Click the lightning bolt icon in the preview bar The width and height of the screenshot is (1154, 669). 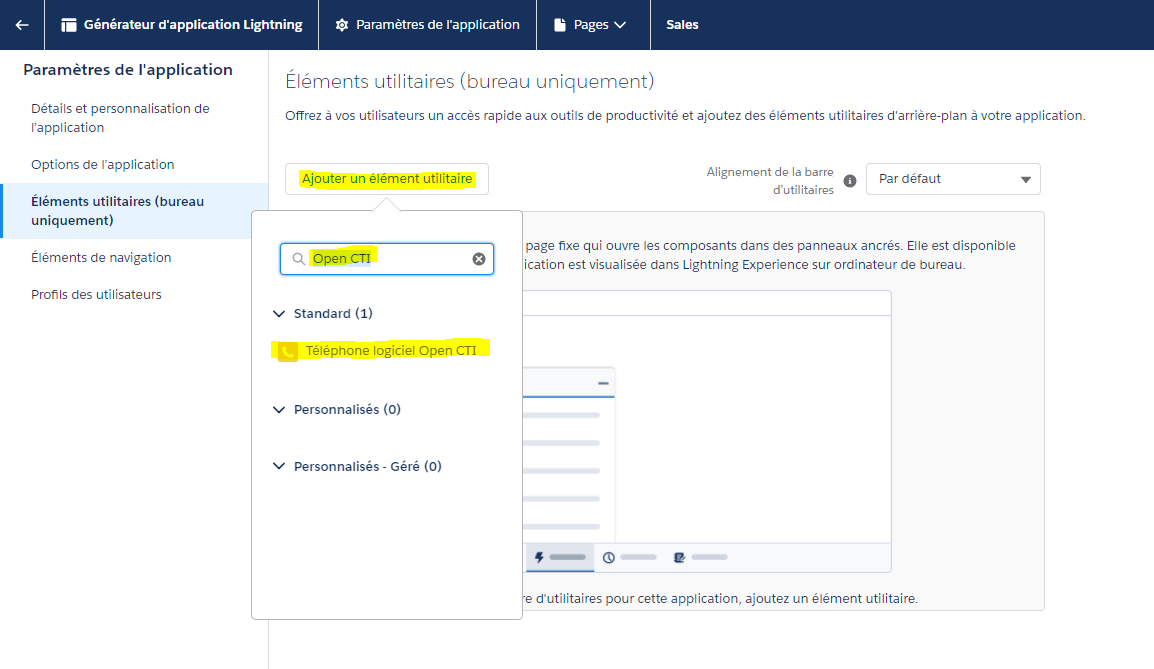tap(539, 557)
